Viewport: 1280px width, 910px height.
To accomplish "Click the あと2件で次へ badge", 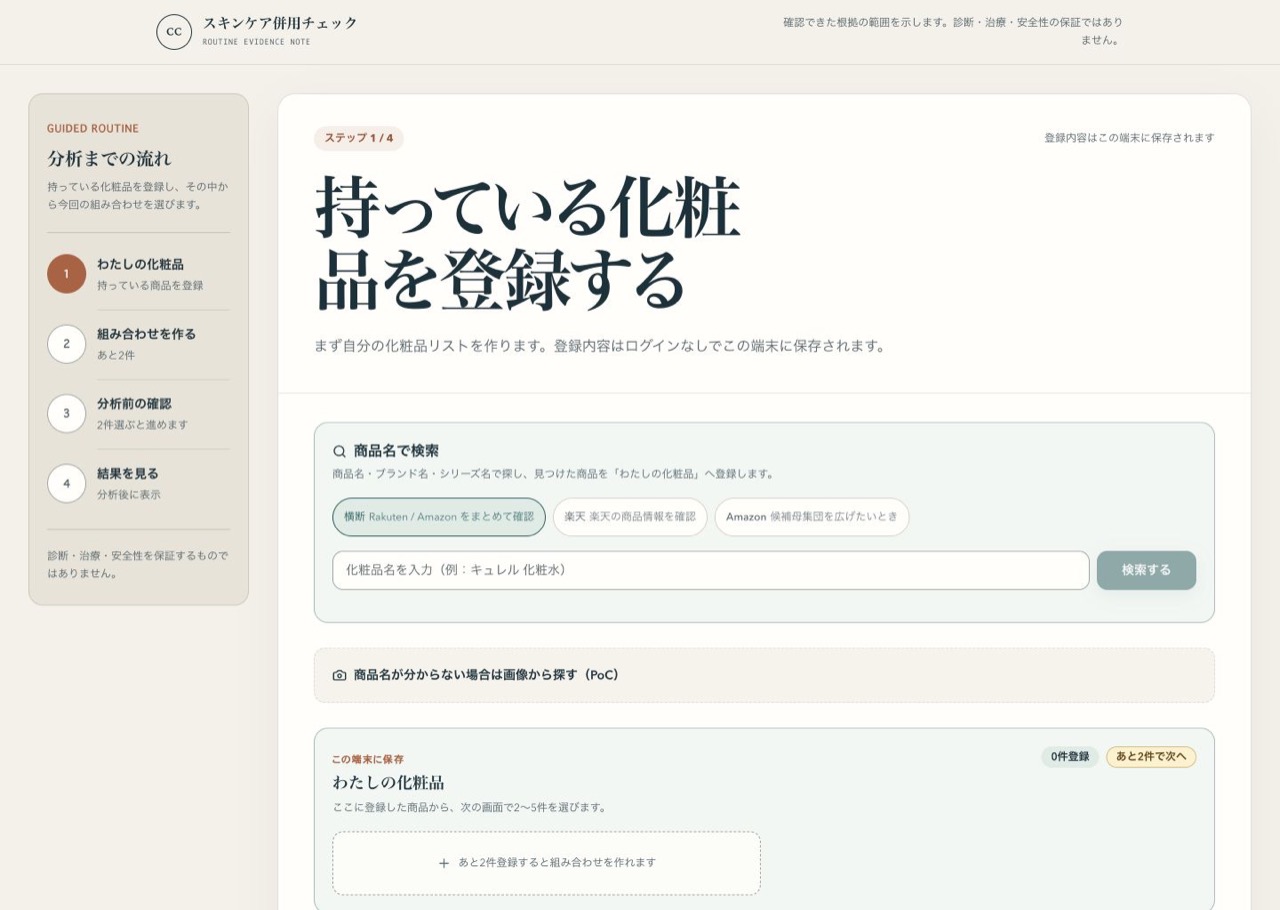I will 1151,757.
